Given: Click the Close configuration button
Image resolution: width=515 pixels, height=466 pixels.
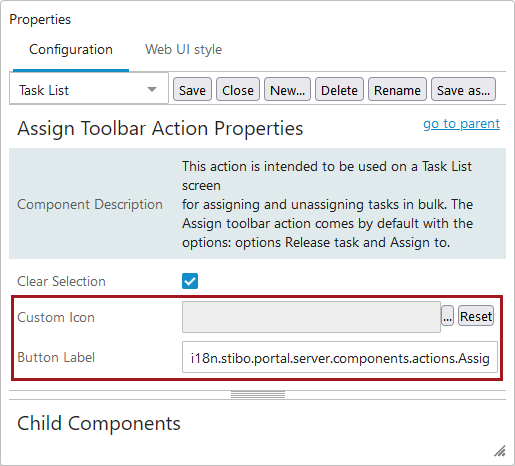Looking at the screenshot, I should 238,89.
